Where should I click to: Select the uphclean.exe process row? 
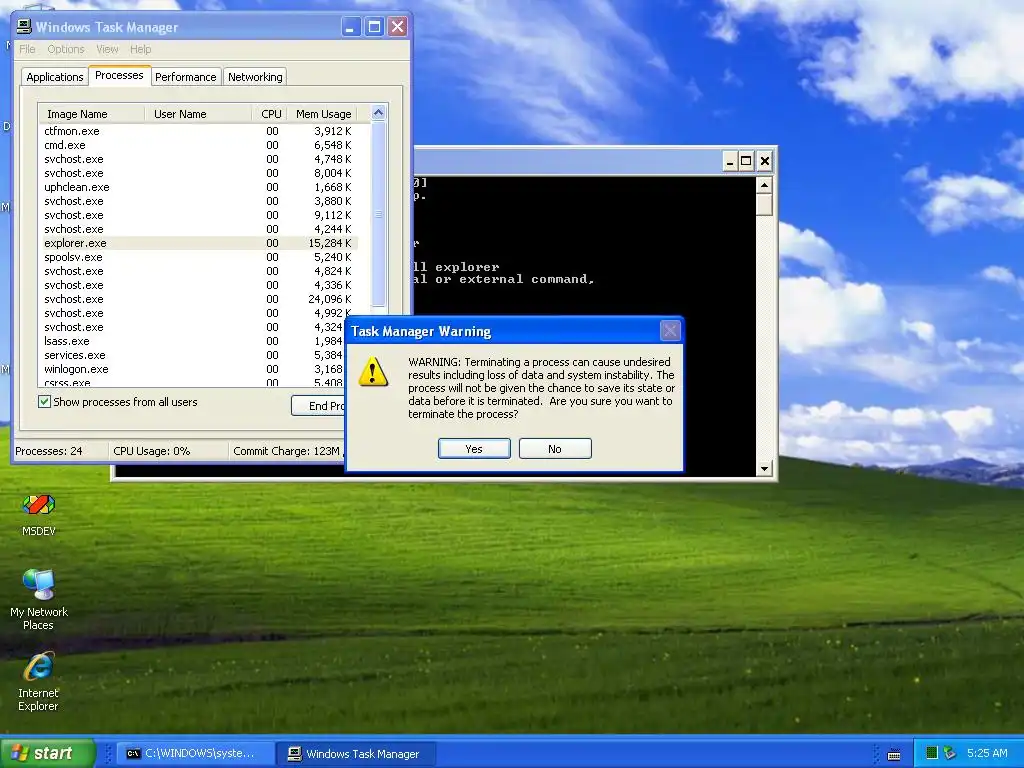tap(198, 187)
